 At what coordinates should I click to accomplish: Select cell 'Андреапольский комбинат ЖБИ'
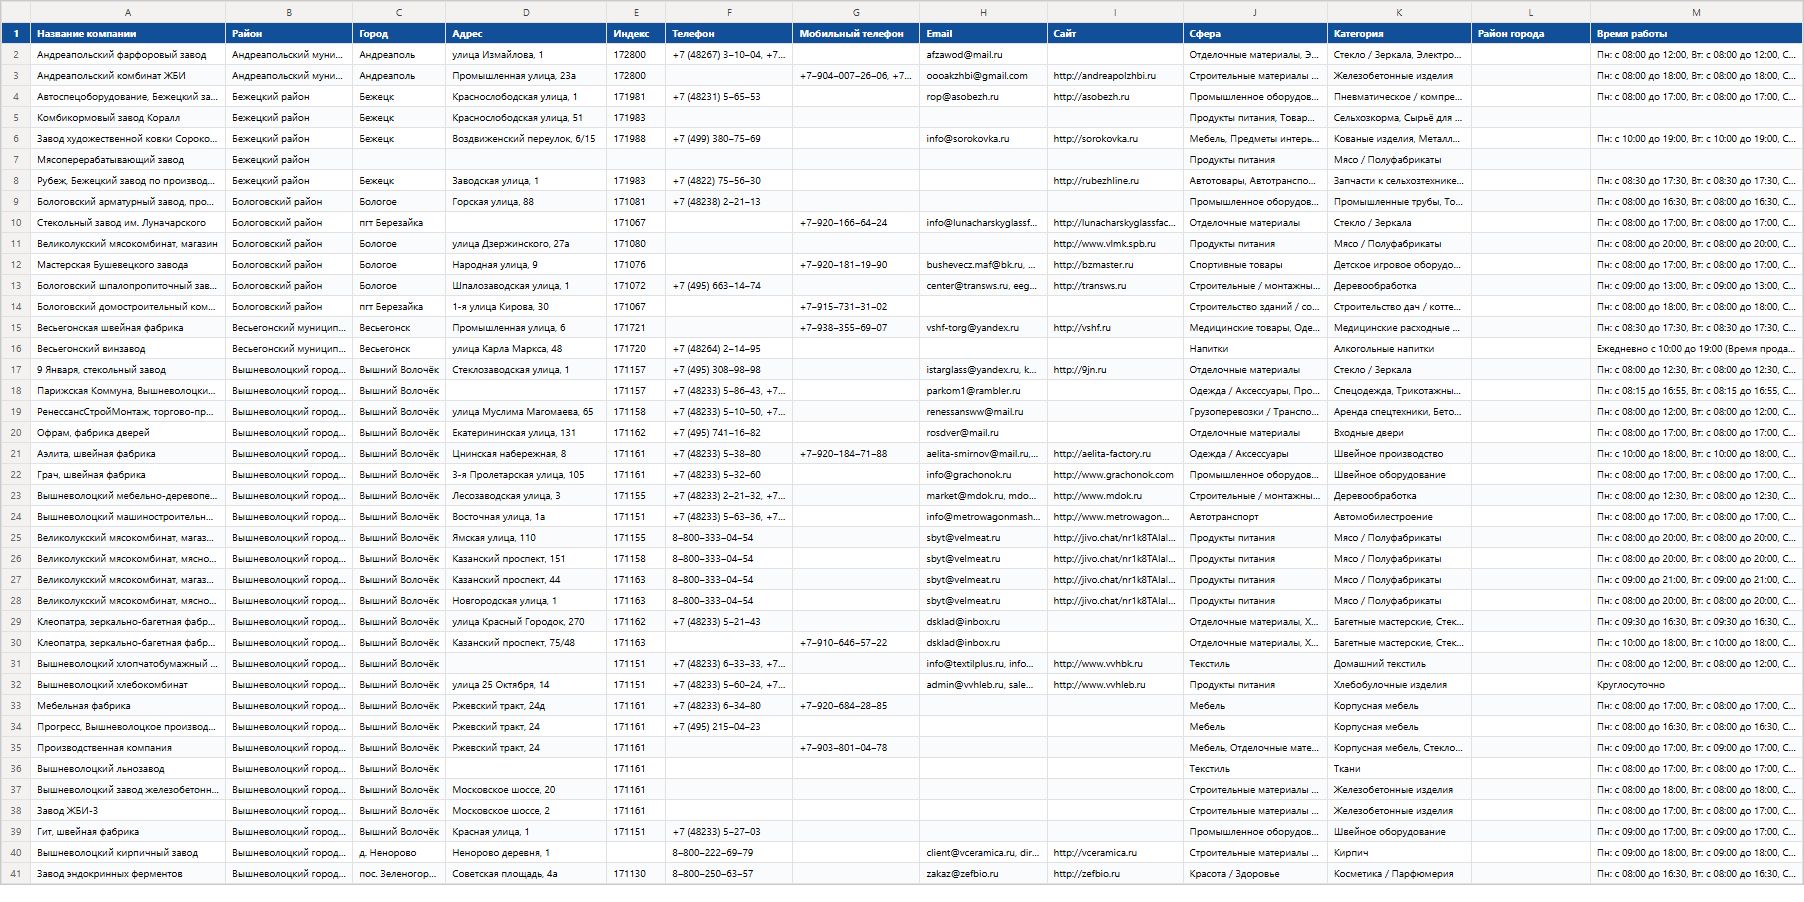pyautogui.click(x=128, y=76)
